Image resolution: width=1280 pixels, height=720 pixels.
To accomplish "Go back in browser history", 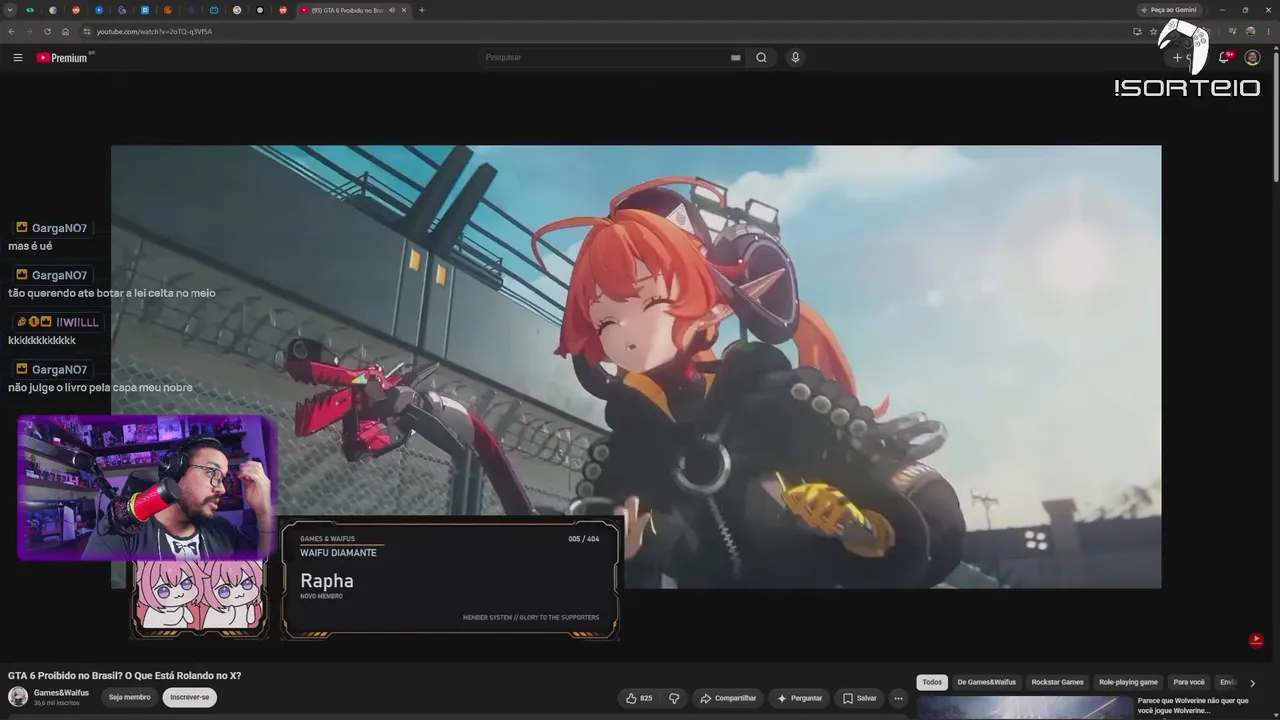I will [x=11, y=31].
